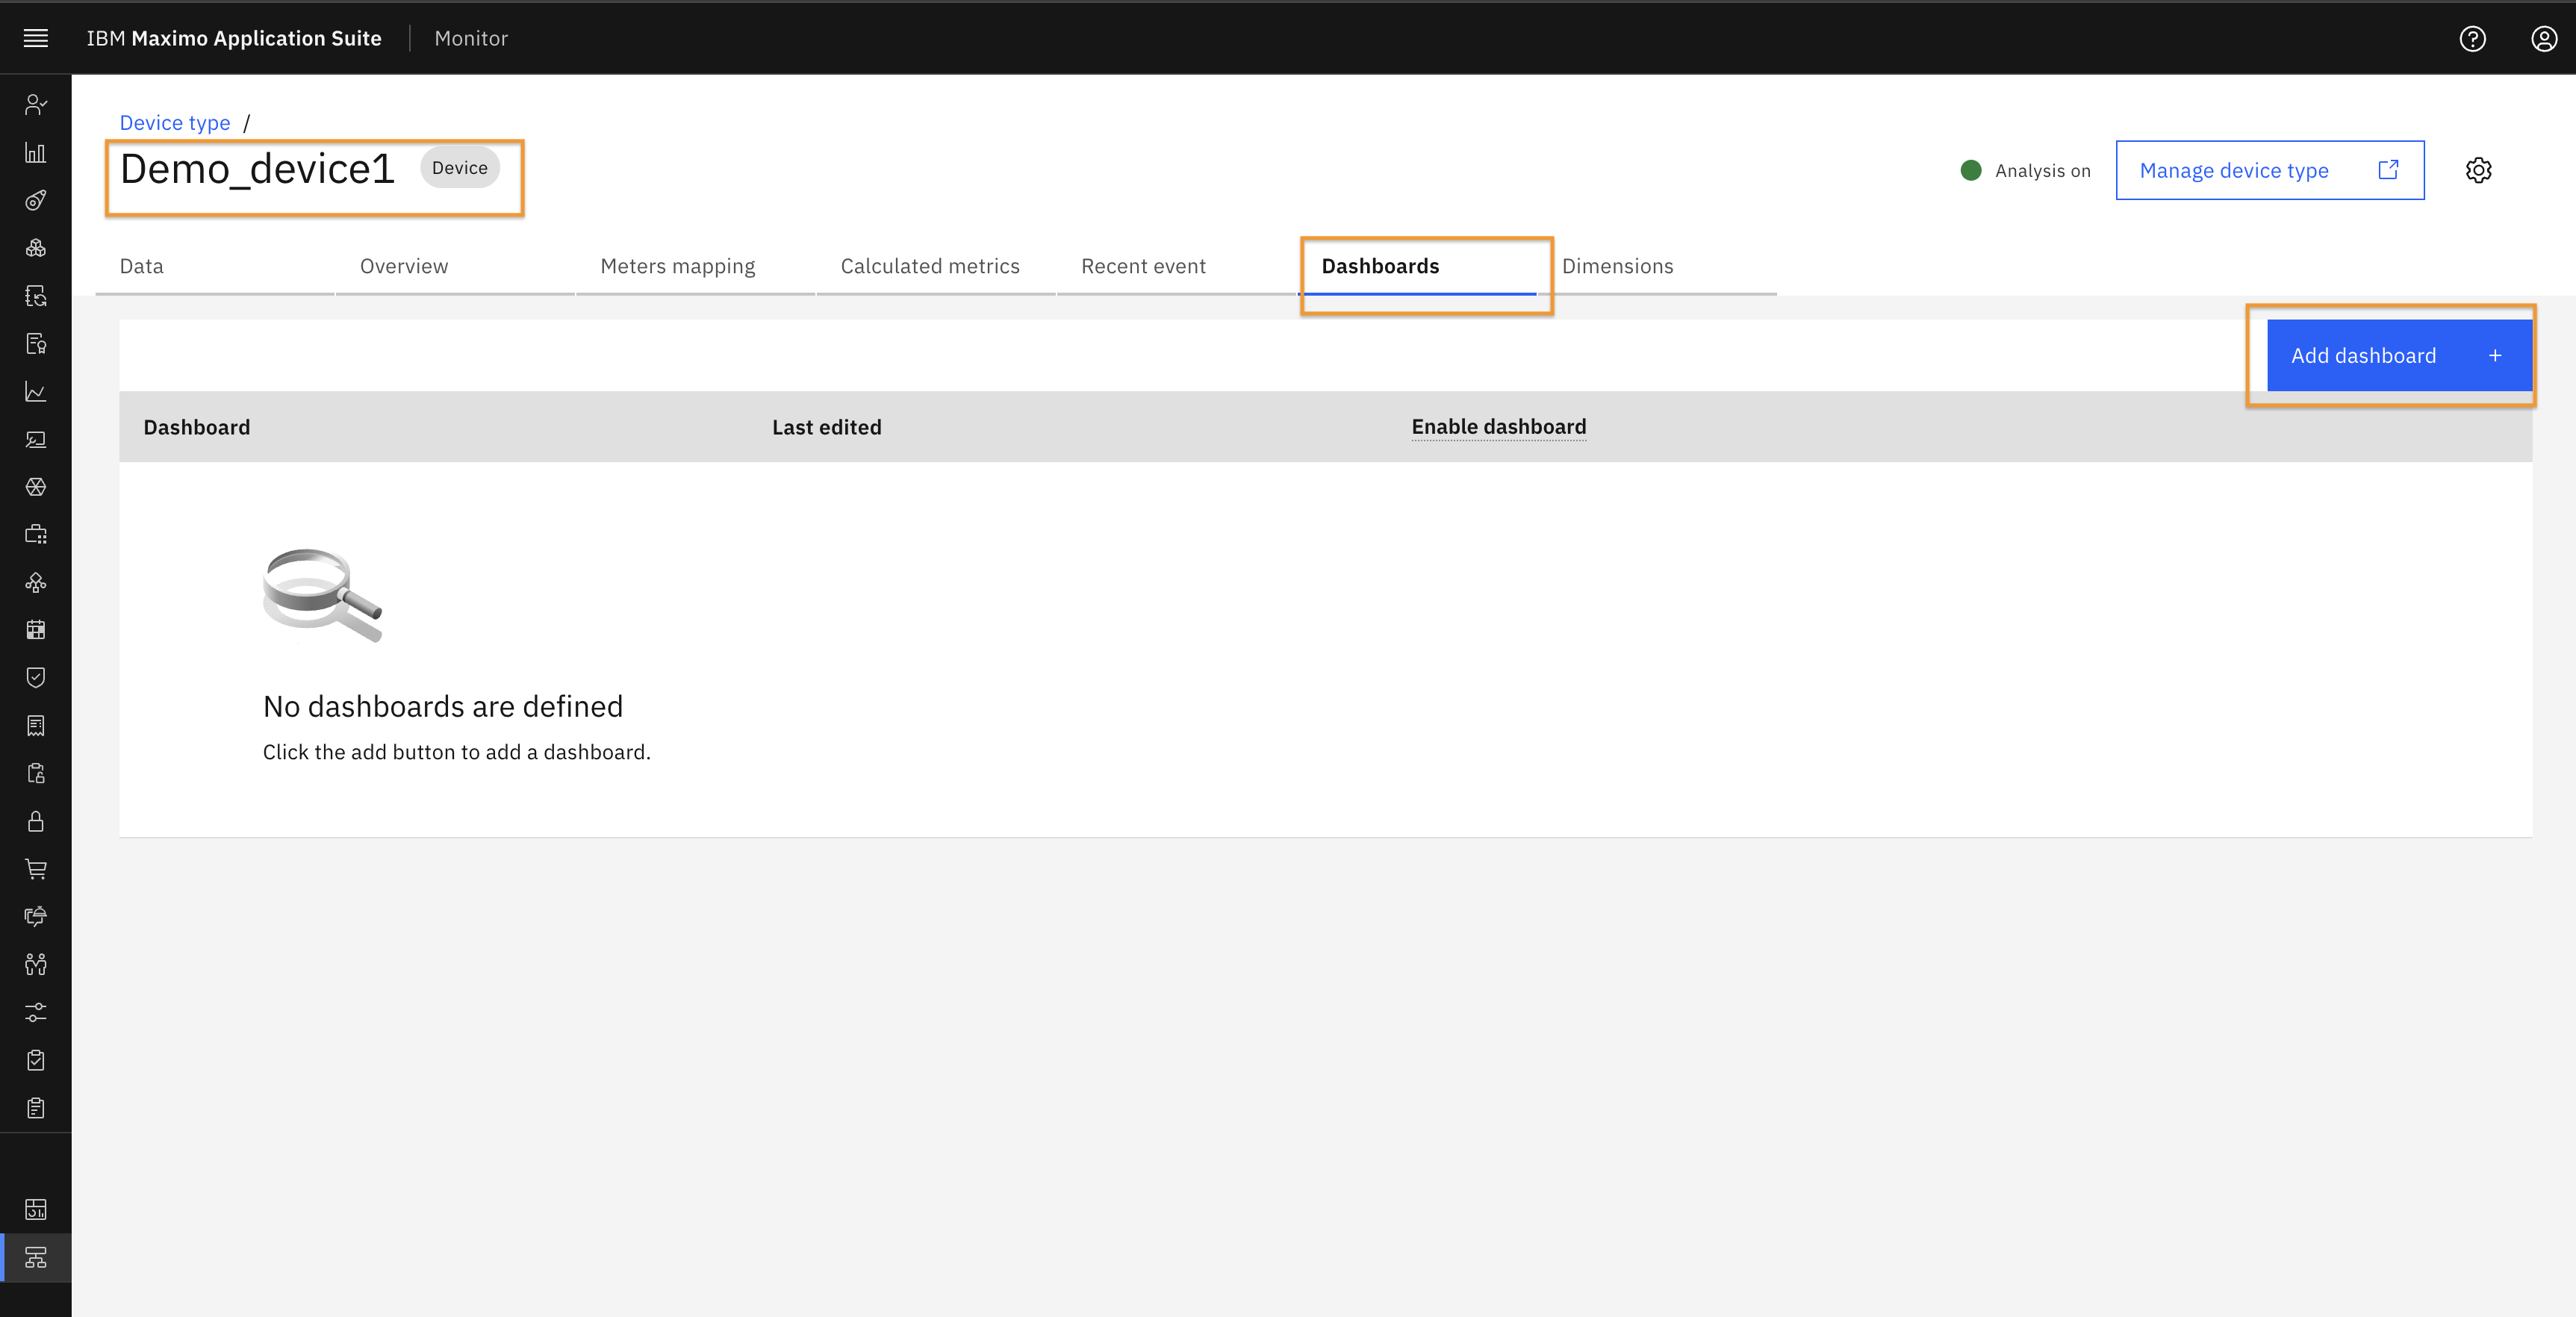2576x1317 pixels.
Task: Click the notebook refresh sidebar icon
Action: [x=36, y=296]
